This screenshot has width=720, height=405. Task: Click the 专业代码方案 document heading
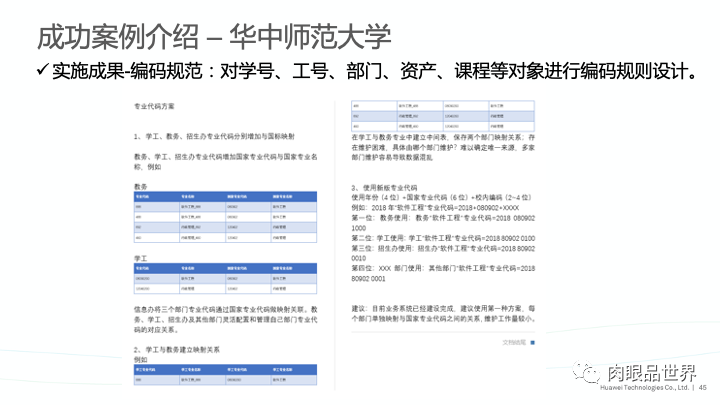tap(154, 106)
